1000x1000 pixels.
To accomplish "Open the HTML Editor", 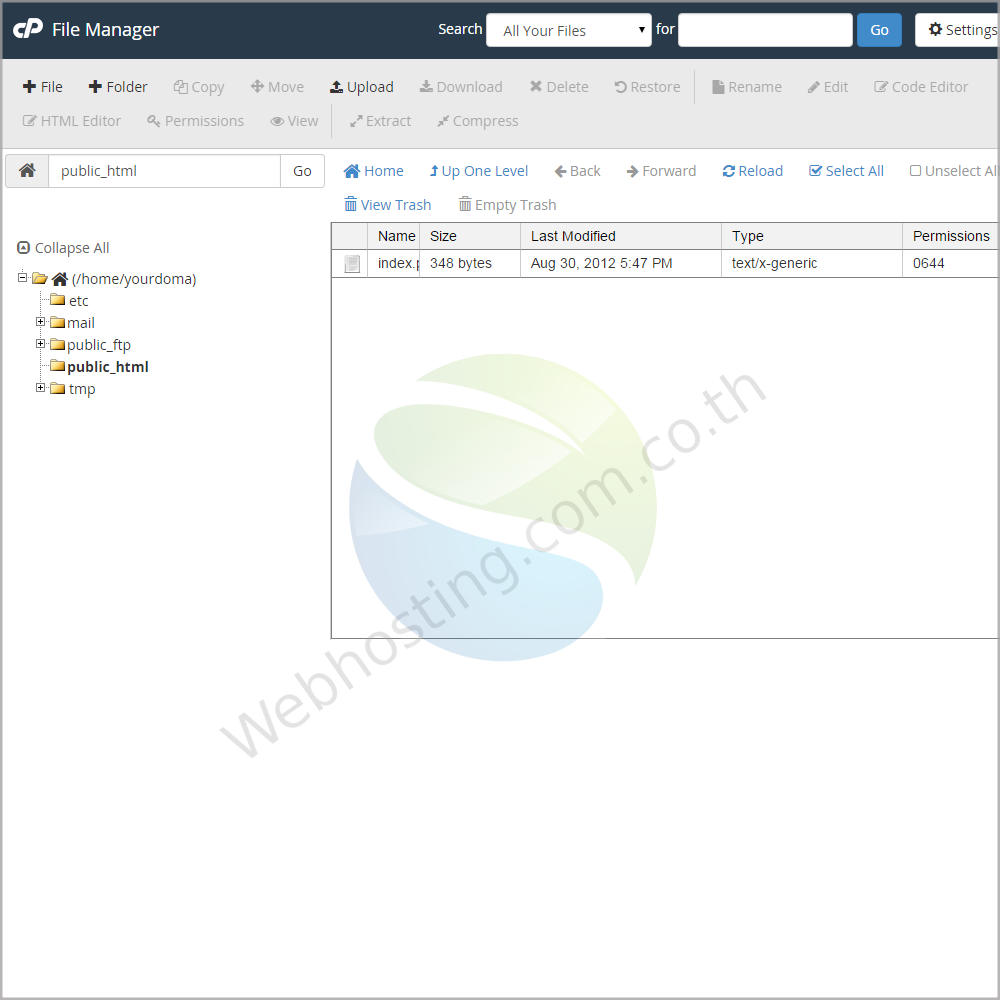I will point(71,121).
